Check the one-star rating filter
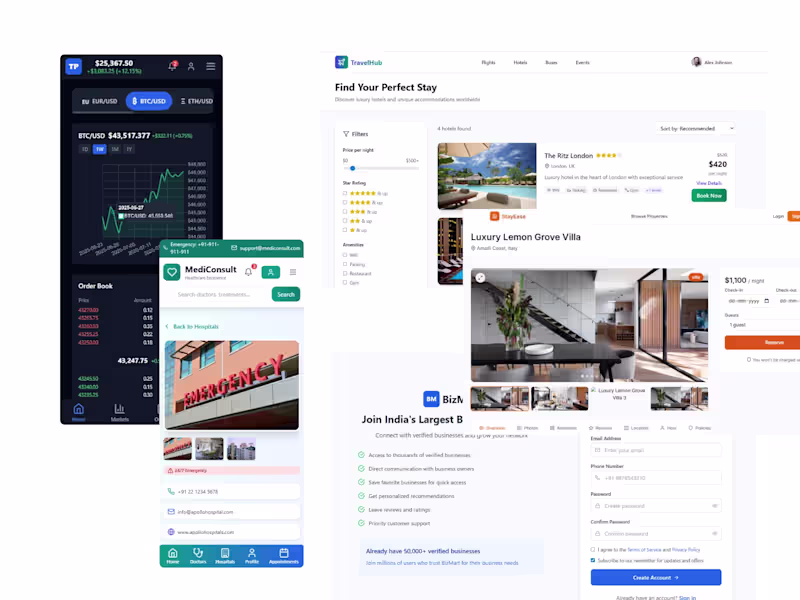The image size is (800, 600). click(345, 230)
